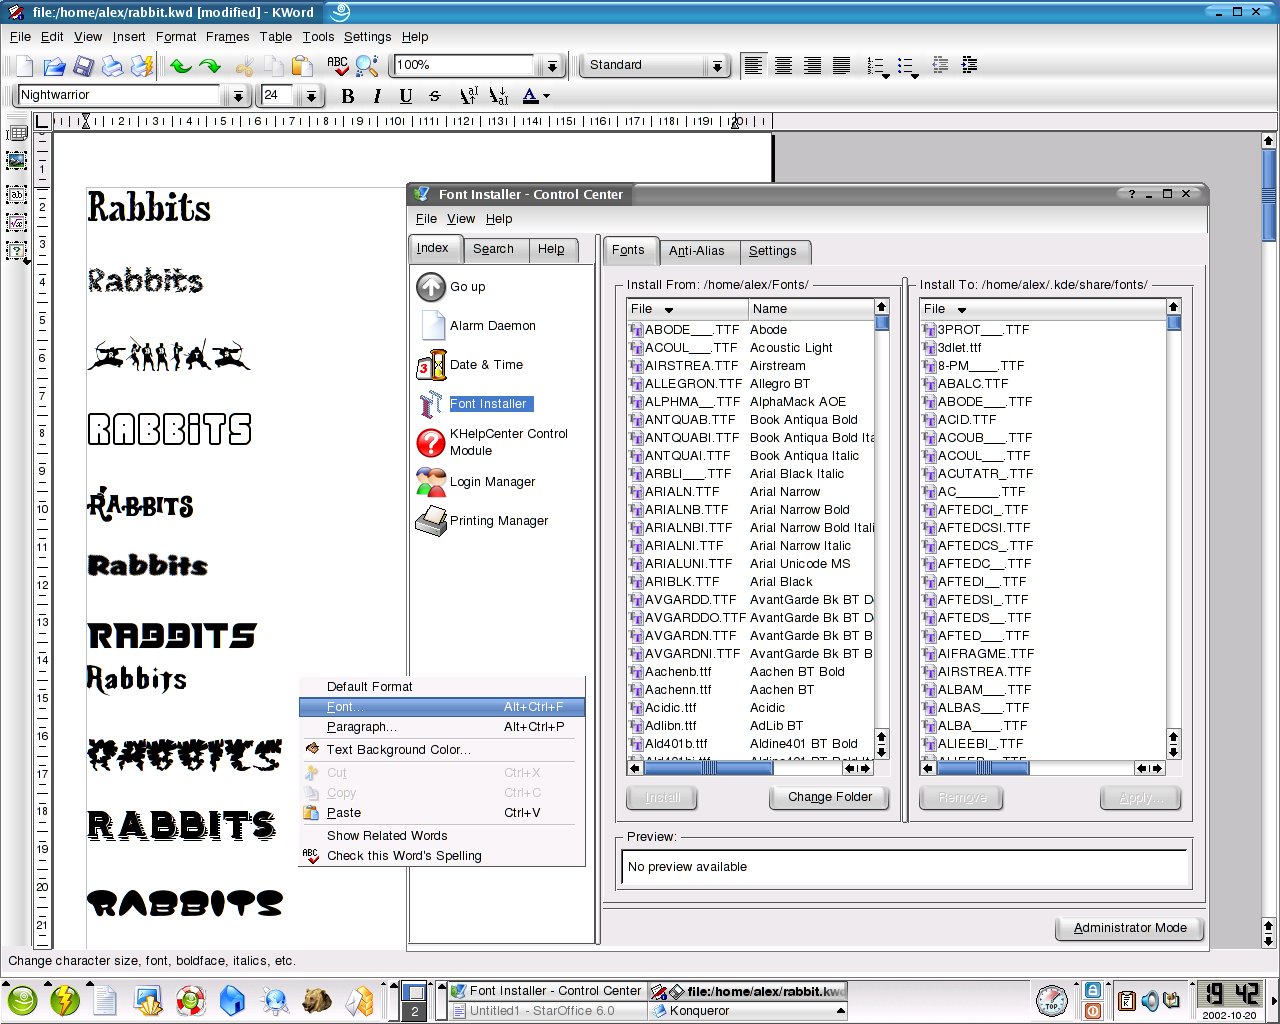Viewport: 1280px width, 1024px height.
Task: Switch to the Settings tab
Action: [x=773, y=251]
